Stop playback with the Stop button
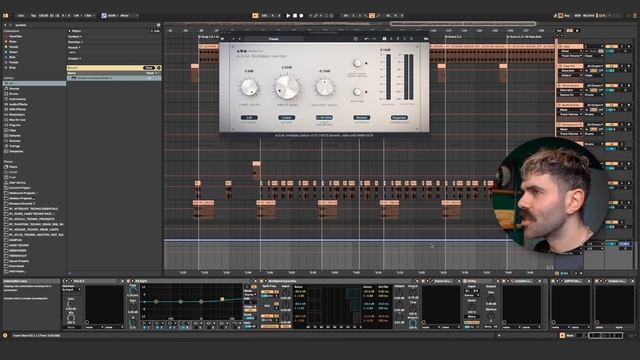This screenshot has width=640, height=360. [295, 16]
